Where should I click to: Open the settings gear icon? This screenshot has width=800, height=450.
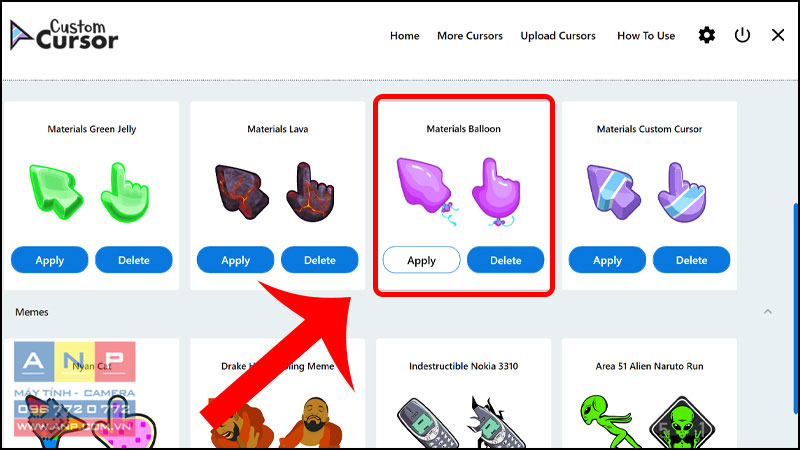pos(707,35)
